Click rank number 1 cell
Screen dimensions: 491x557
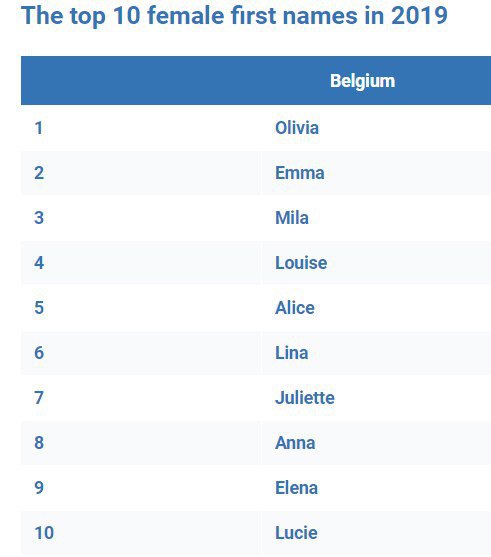click(141, 128)
